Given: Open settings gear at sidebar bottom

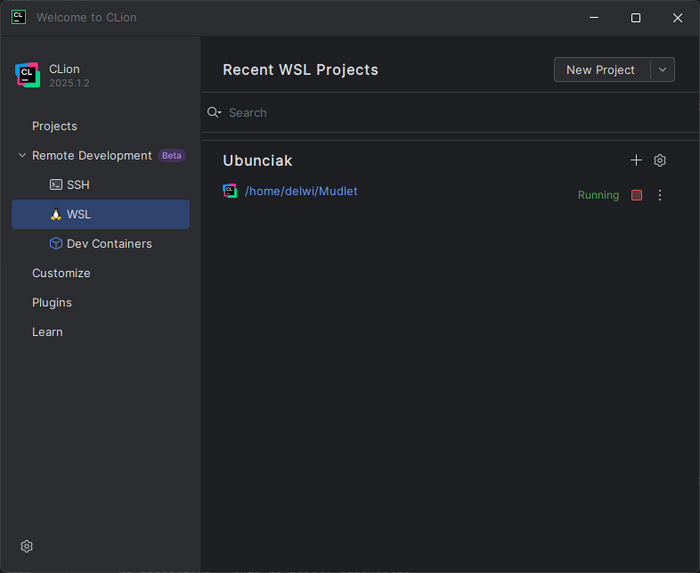Looking at the screenshot, I should click(27, 546).
